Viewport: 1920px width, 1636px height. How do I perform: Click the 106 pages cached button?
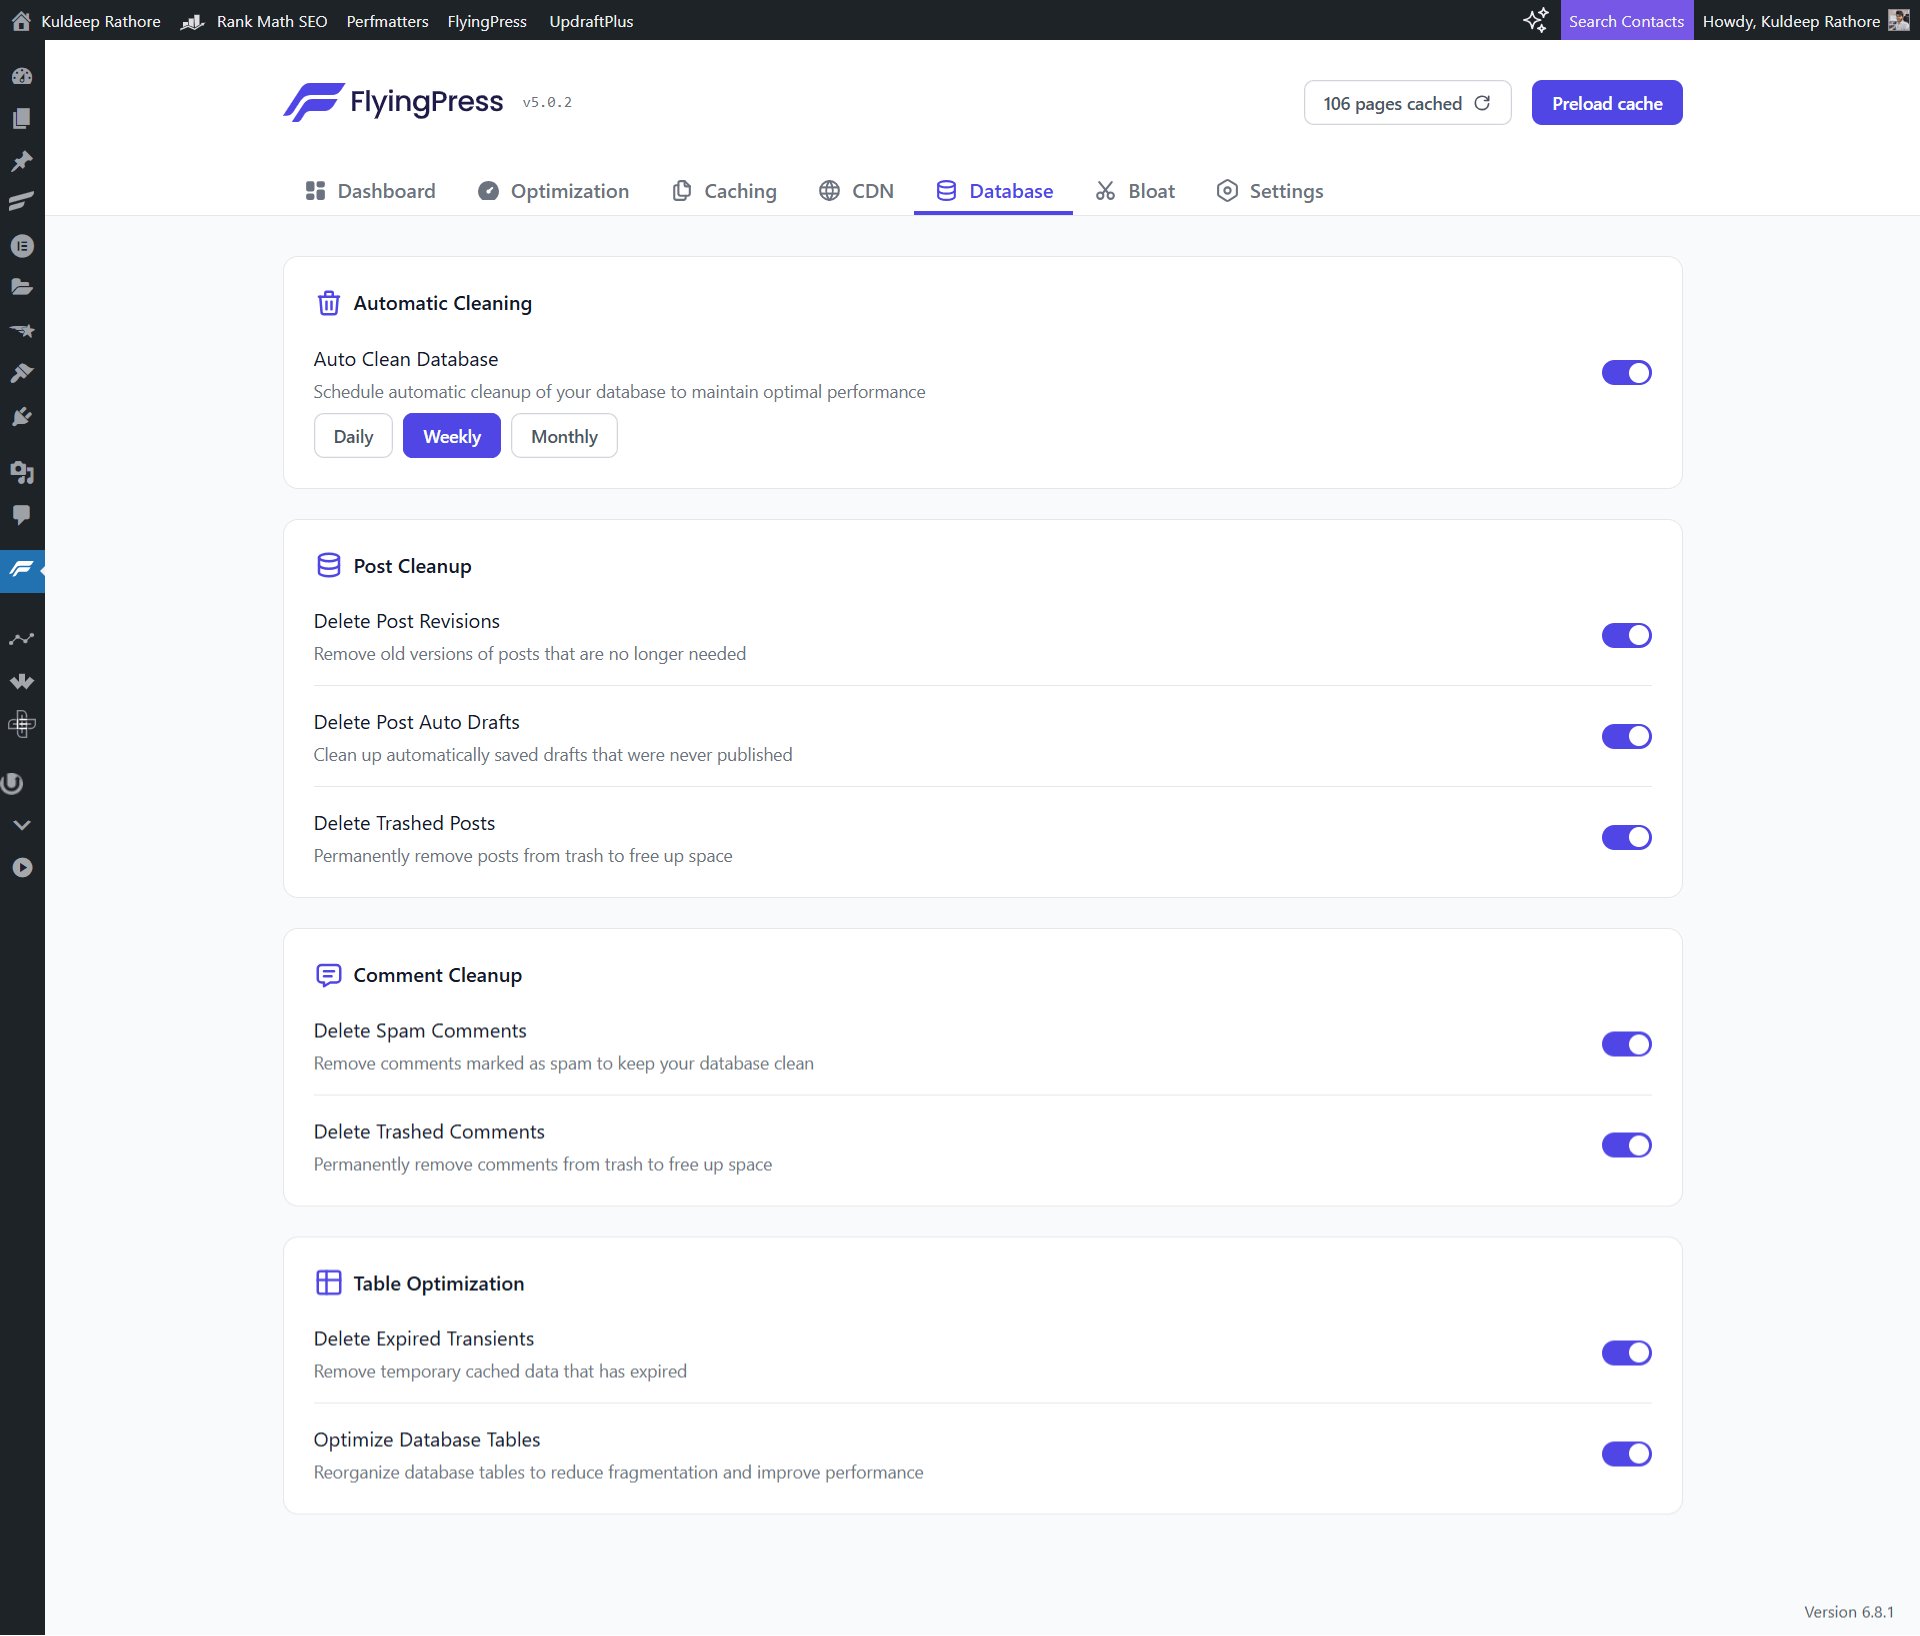pos(1407,103)
